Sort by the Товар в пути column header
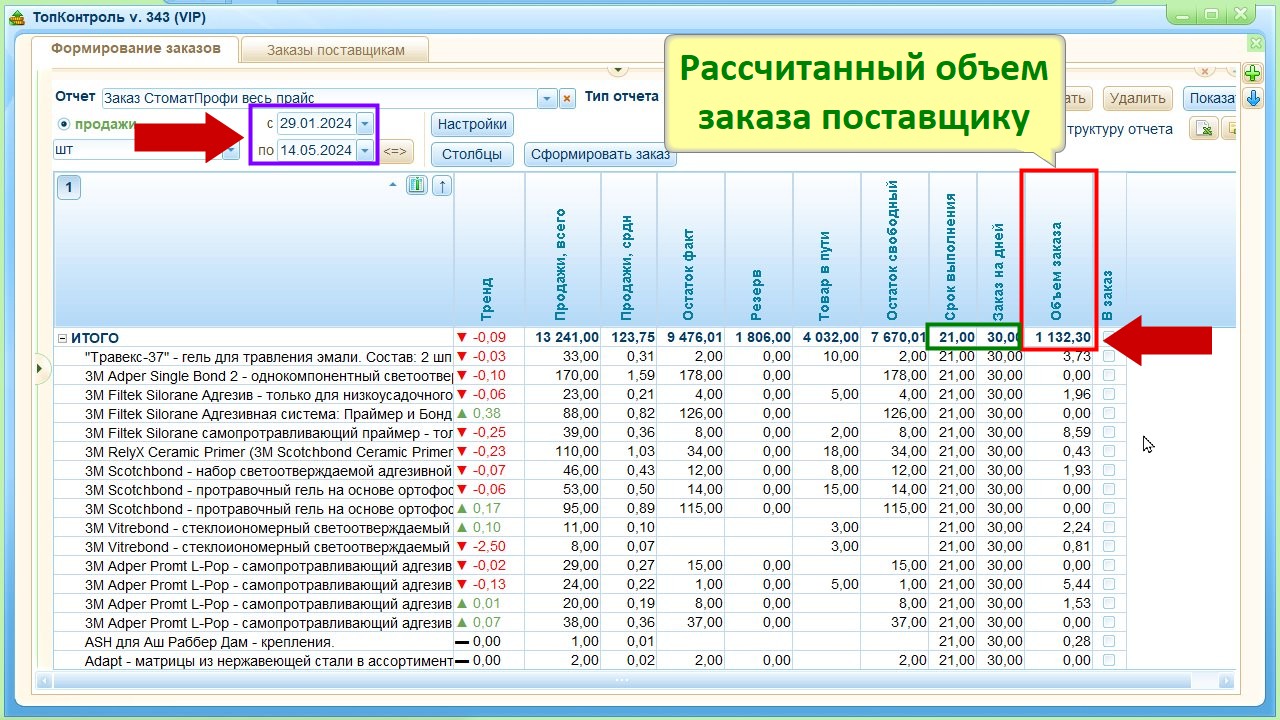The image size is (1280, 720). (826, 249)
